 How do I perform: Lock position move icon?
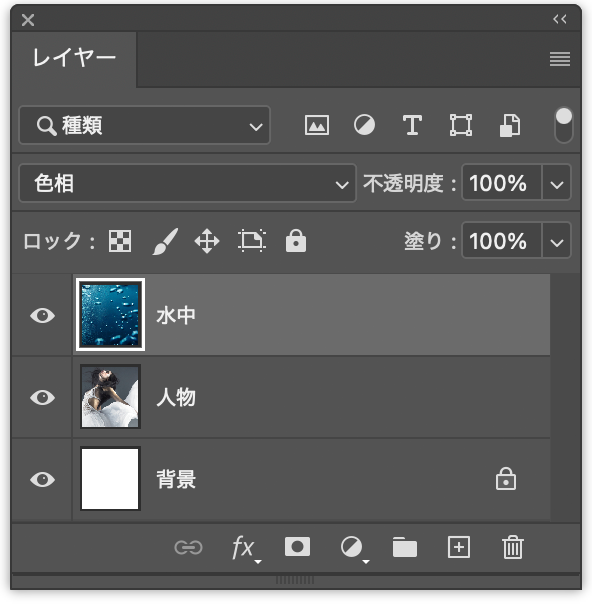click(x=207, y=241)
